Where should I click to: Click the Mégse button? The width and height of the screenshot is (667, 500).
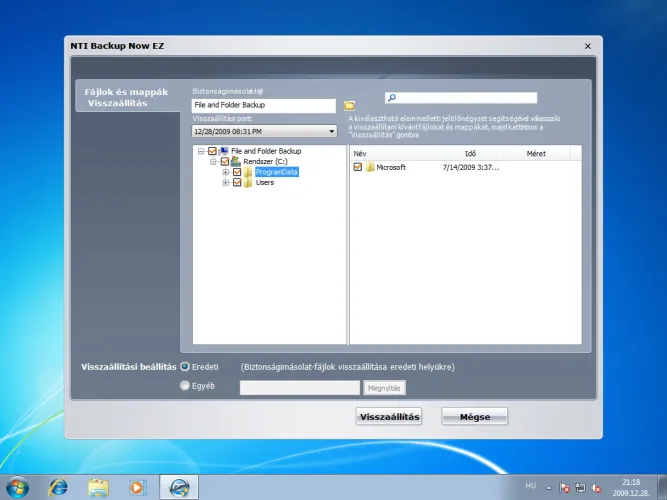(475, 417)
